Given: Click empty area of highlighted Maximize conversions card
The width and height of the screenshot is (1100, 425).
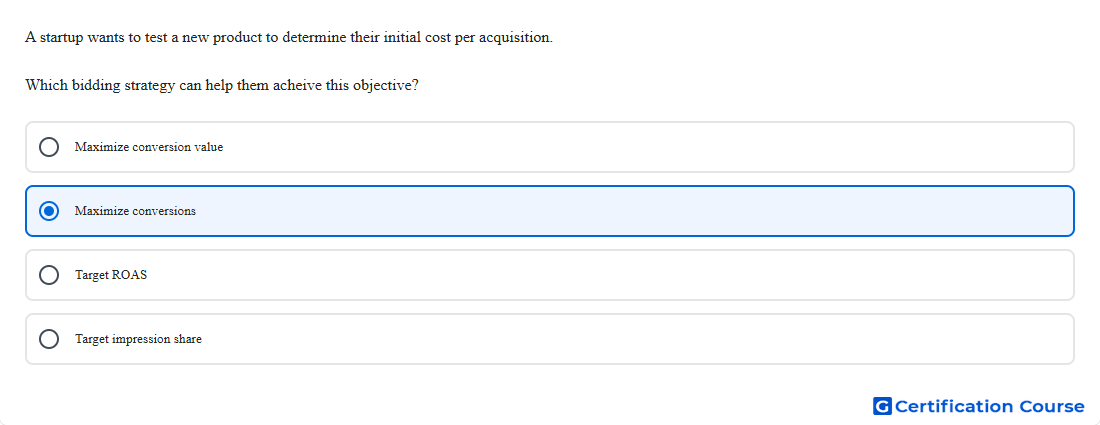Looking at the screenshot, I should pyautogui.click(x=631, y=211).
